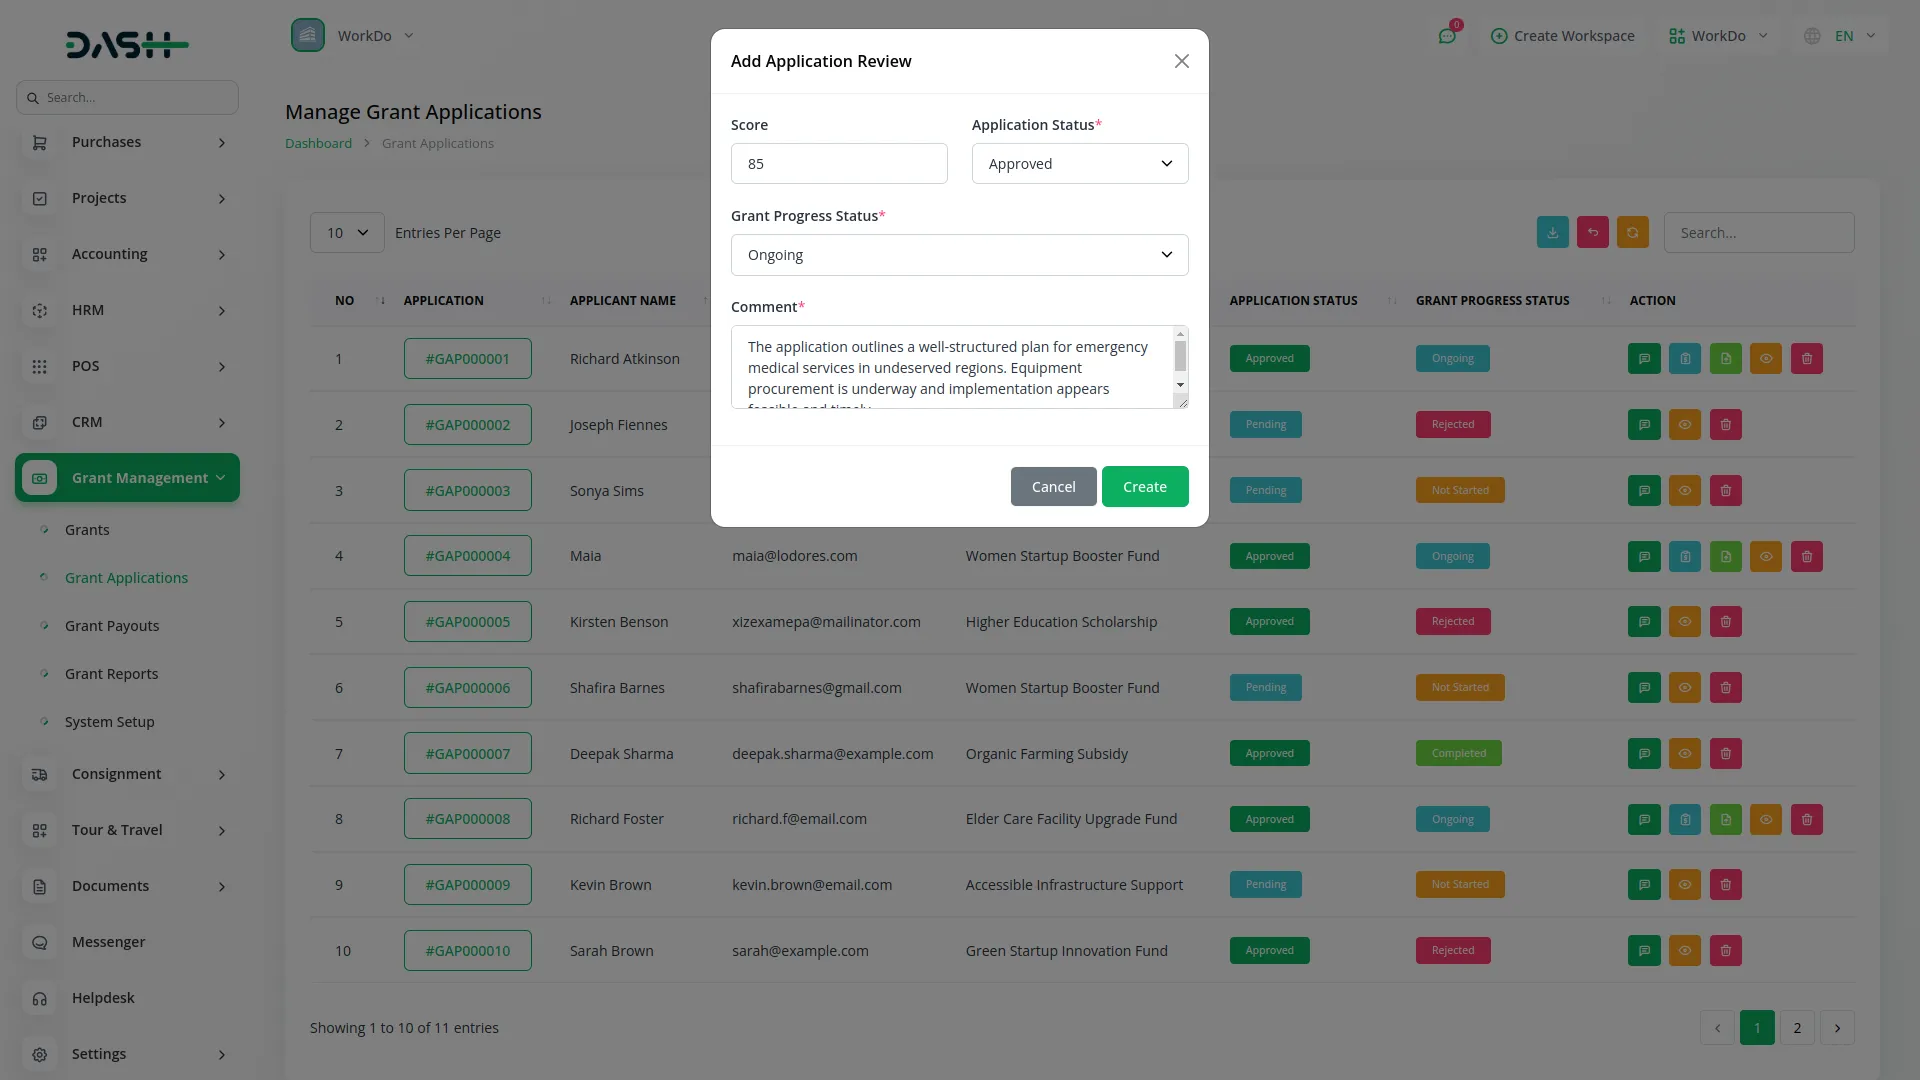Open the Grant Payouts sidebar item

pos(112,625)
